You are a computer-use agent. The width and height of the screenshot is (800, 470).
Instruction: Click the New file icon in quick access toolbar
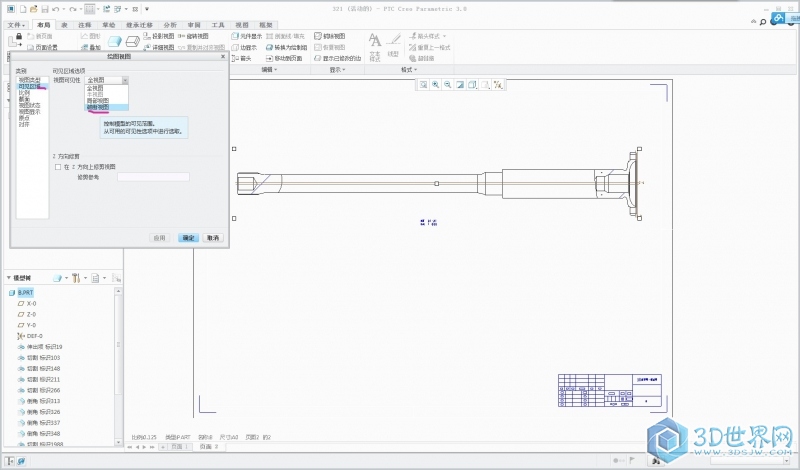tap(23, 9)
